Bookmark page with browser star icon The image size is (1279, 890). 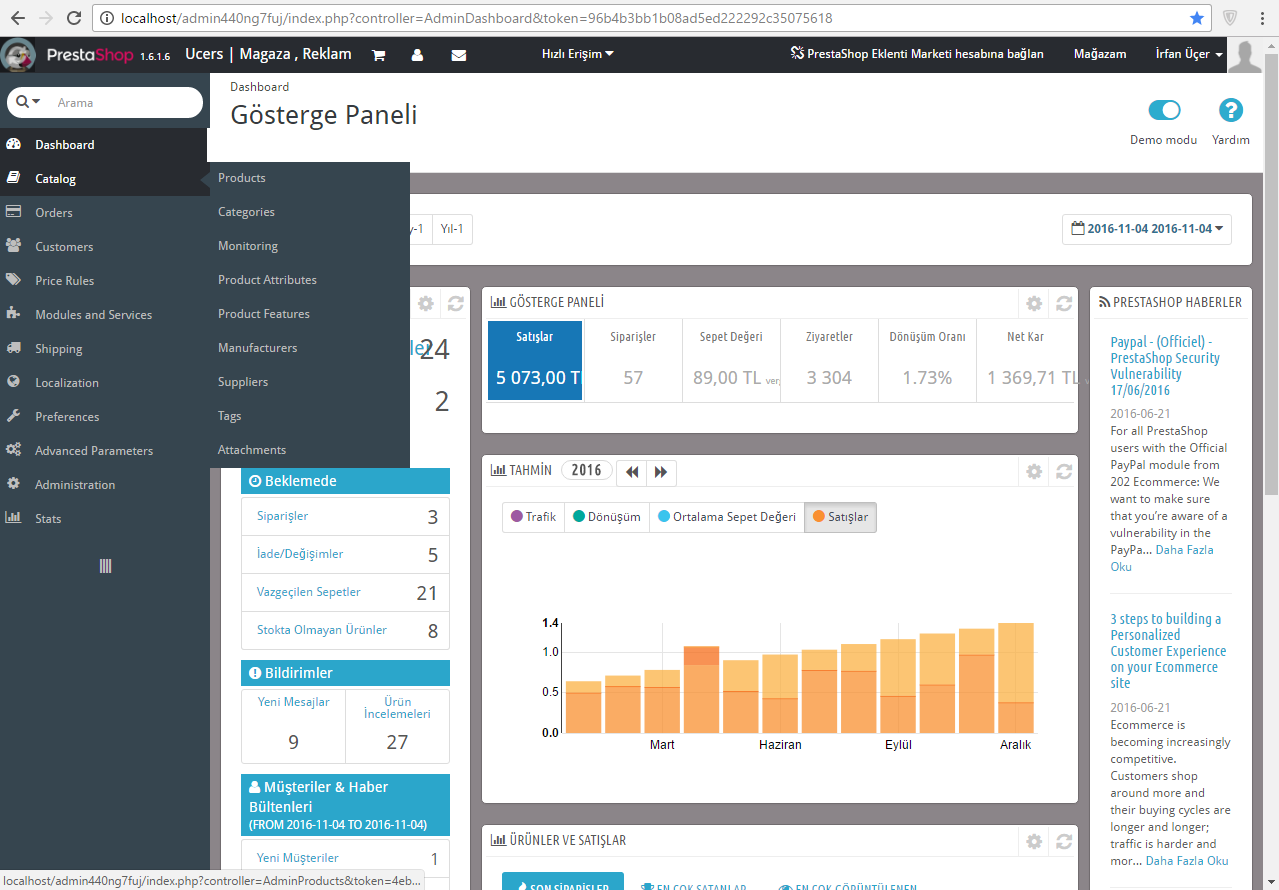1197,18
